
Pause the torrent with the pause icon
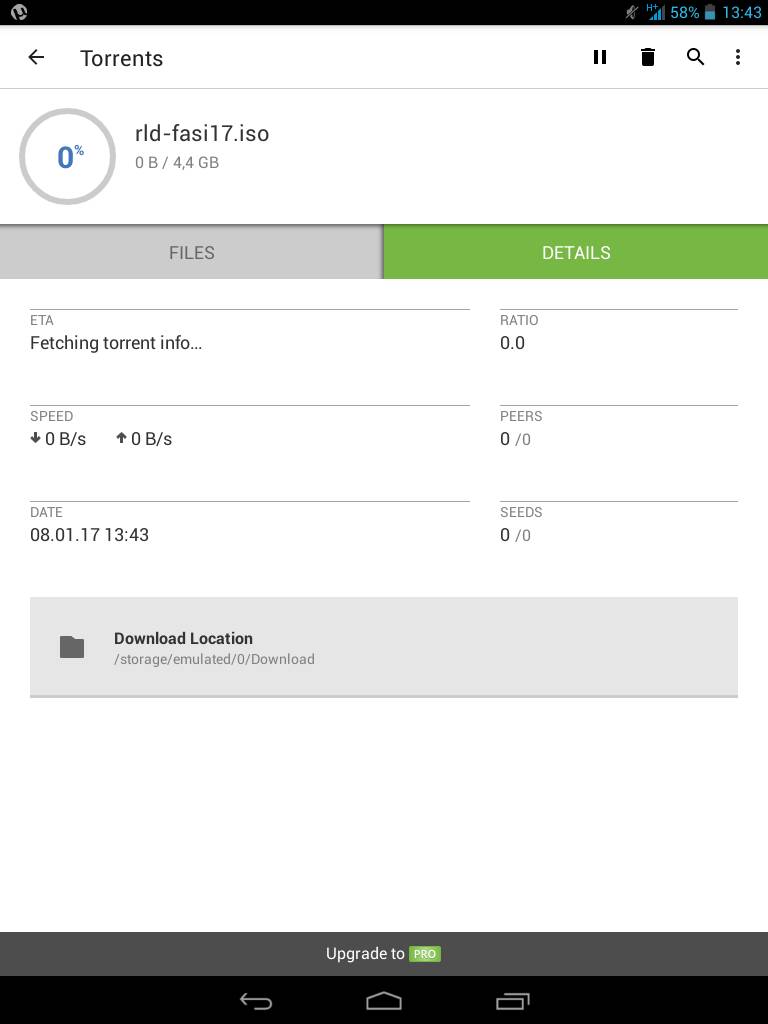coord(600,57)
